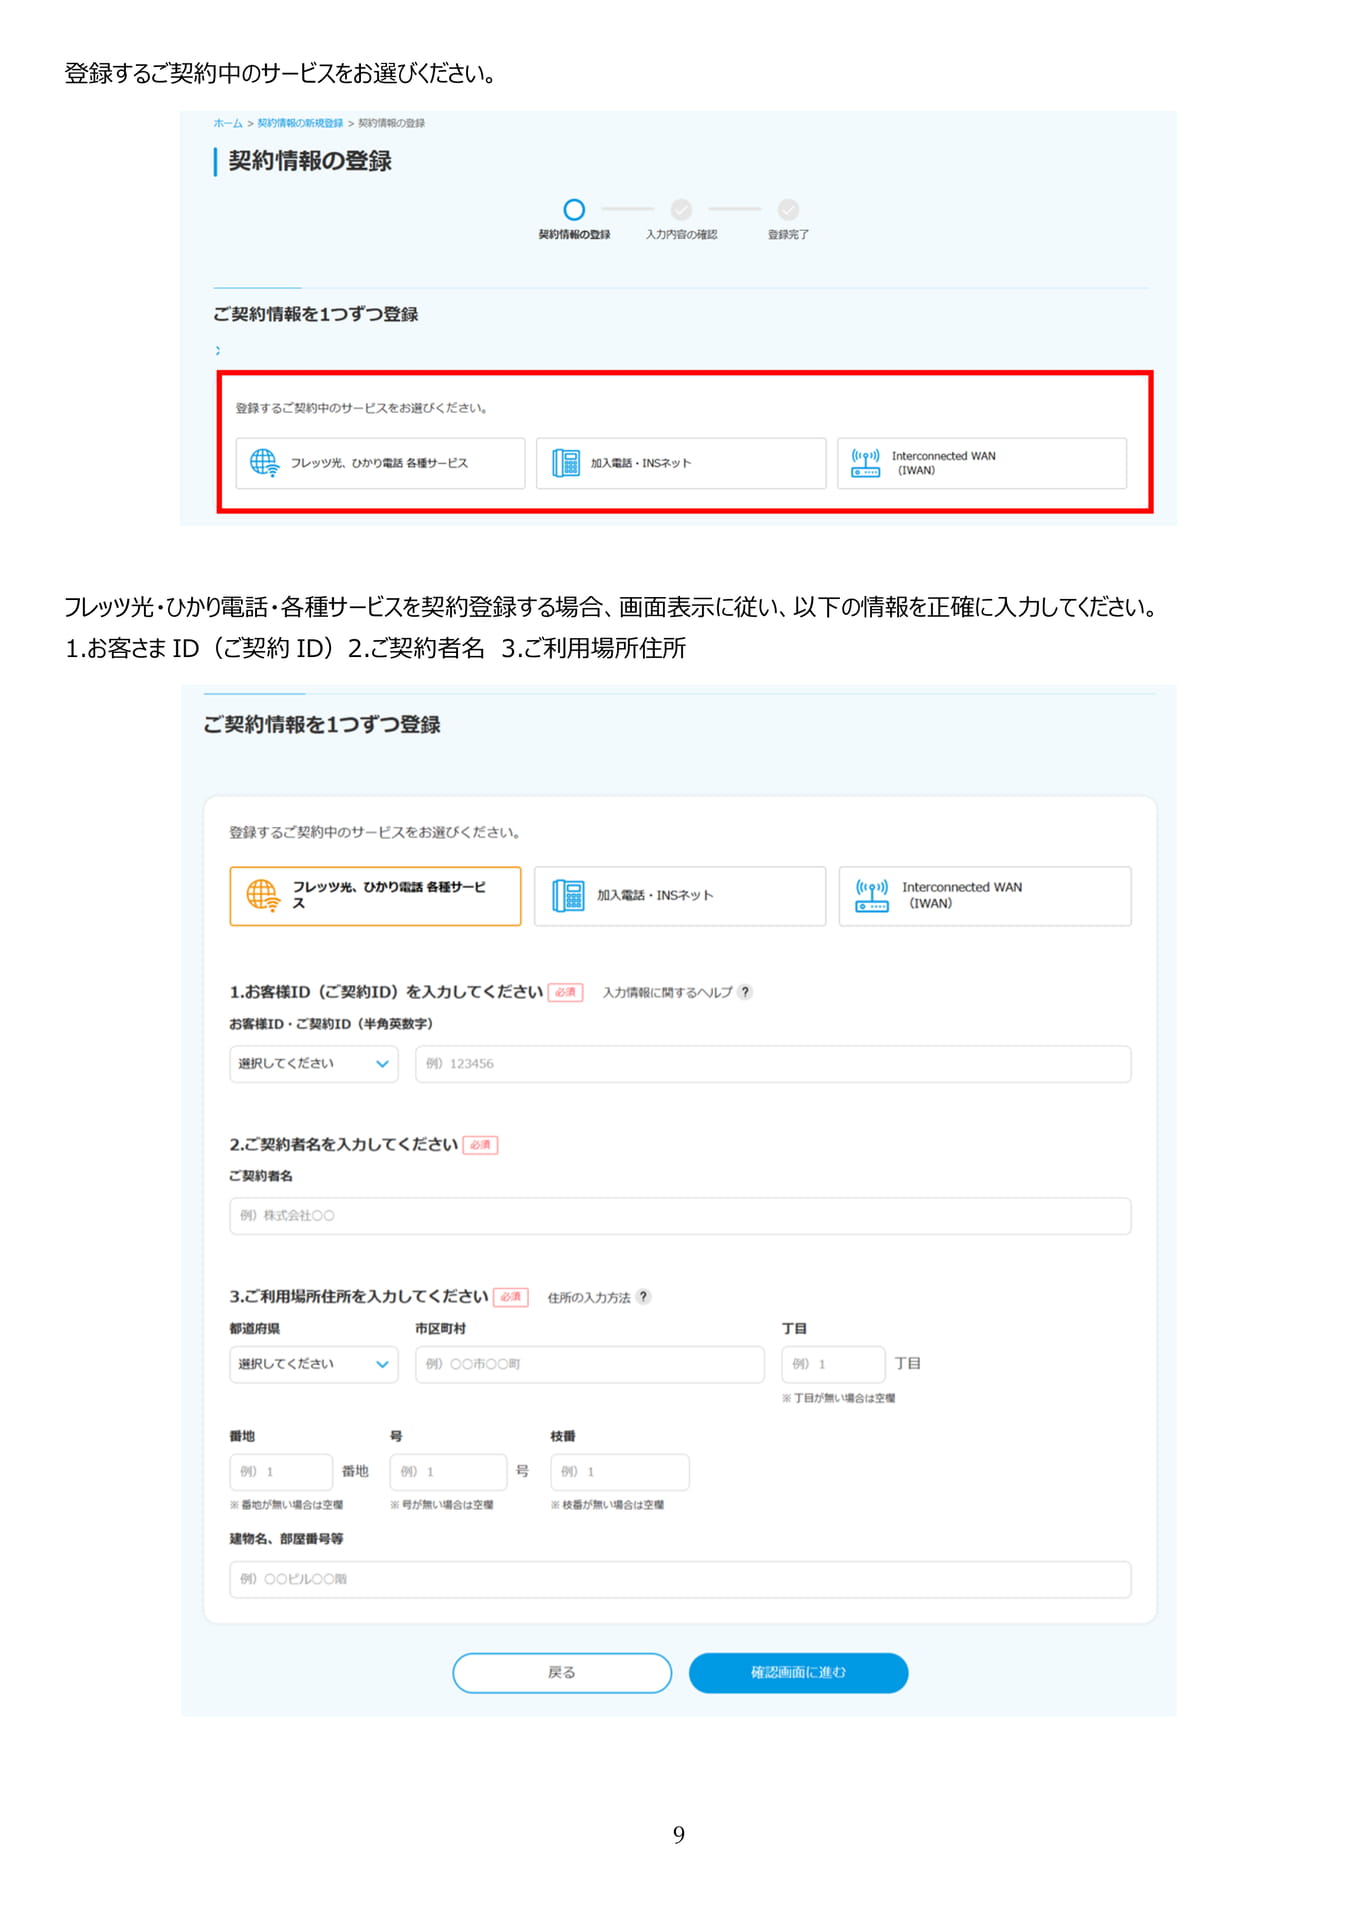The height and width of the screenshot is (1920, 1358).
Task: Select Interconnected WAN (IWAN) in the lower form
Action: coord(985,896)
